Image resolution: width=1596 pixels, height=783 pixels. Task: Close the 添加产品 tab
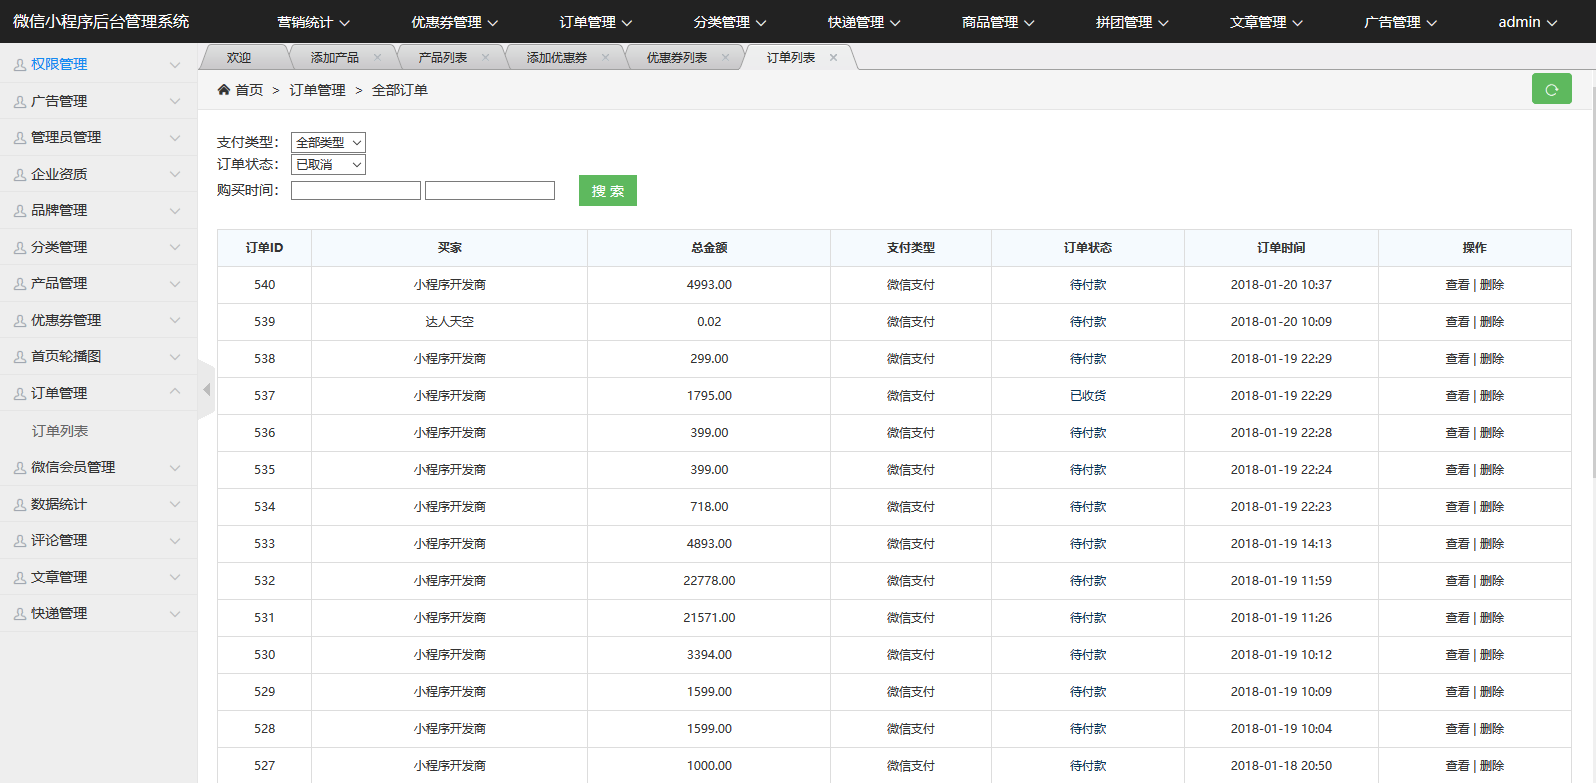click(x=377, y=58)
